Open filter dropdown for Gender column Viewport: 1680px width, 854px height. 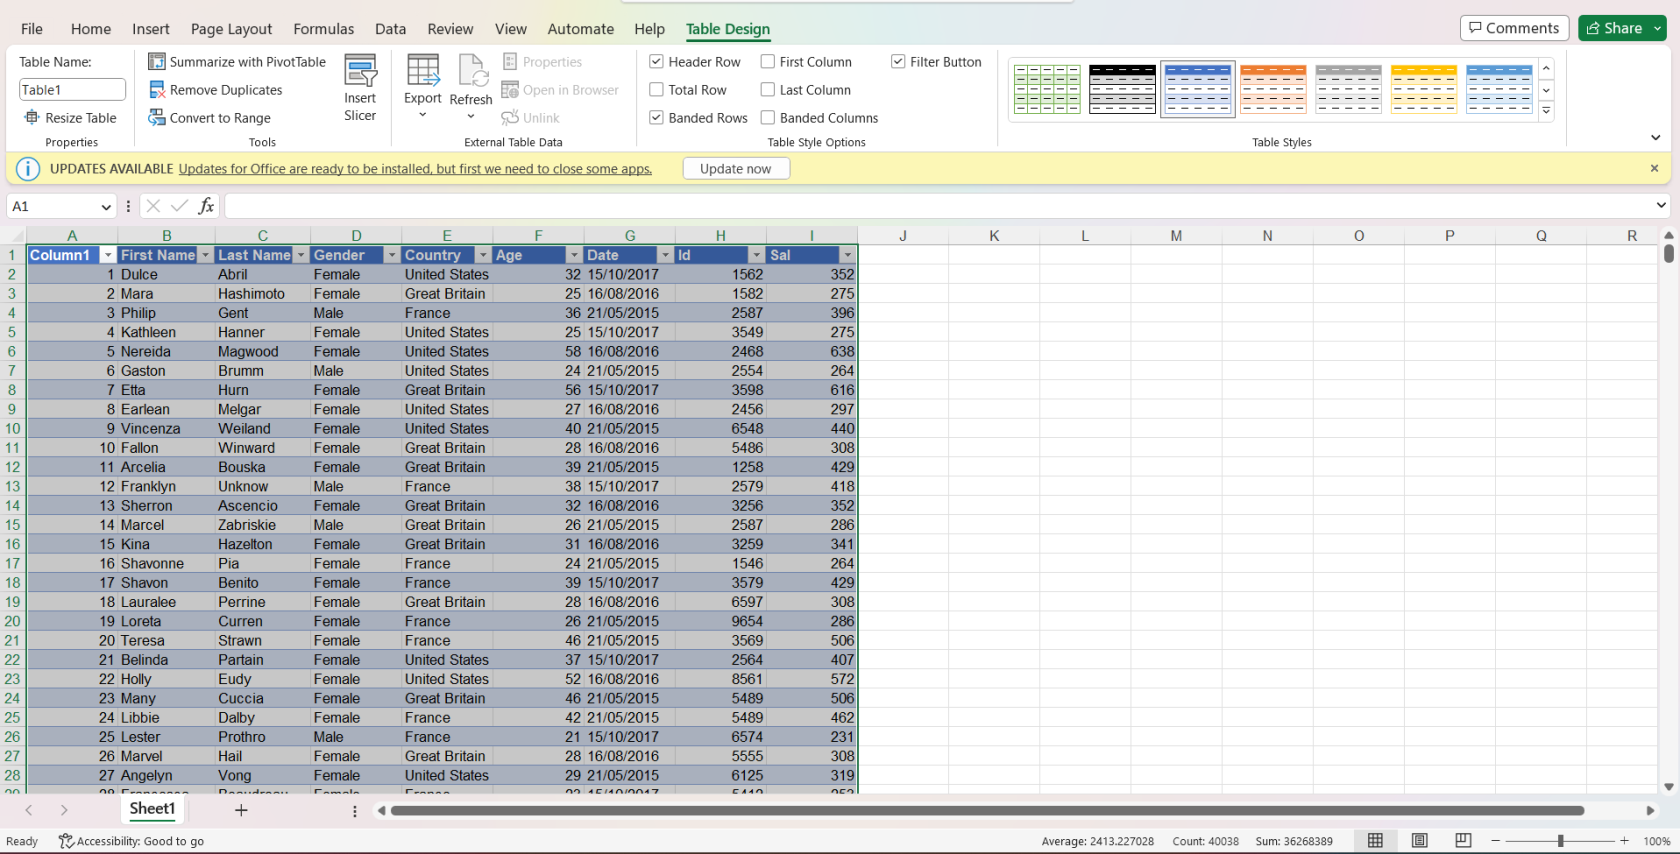(x=392, y=255)
